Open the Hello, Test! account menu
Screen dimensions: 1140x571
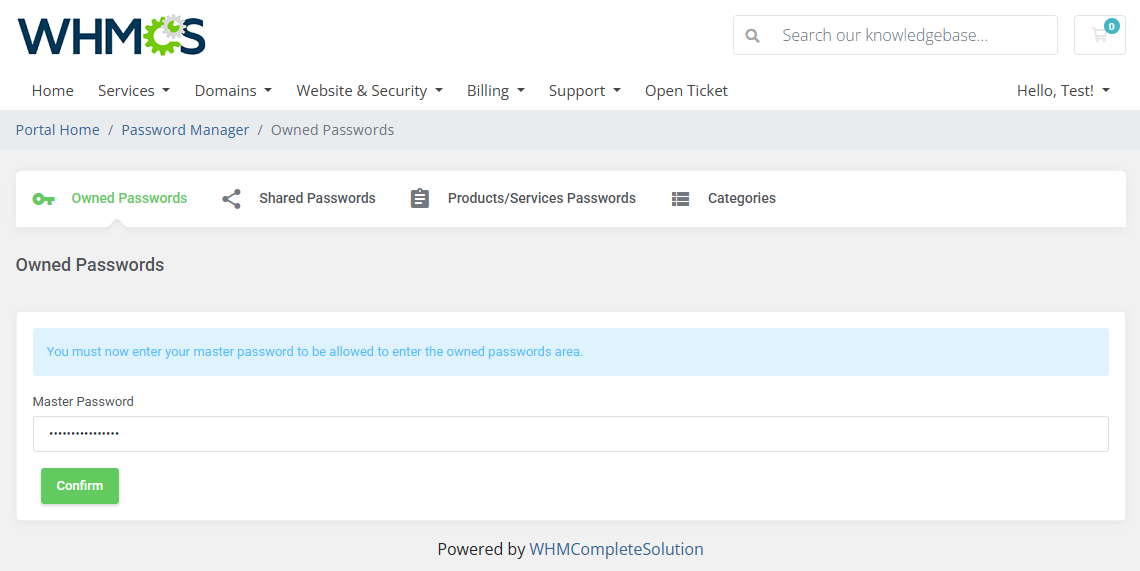[x=1062, y=91]
